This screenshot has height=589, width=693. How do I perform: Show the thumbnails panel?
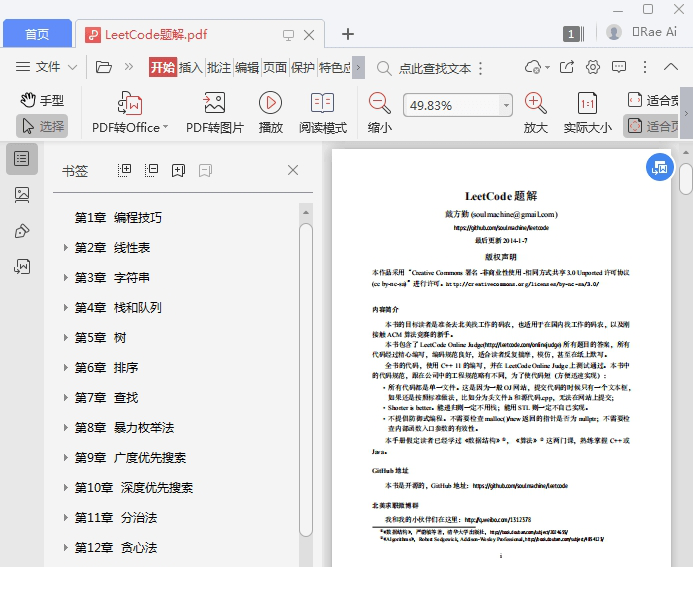point(22,195)
